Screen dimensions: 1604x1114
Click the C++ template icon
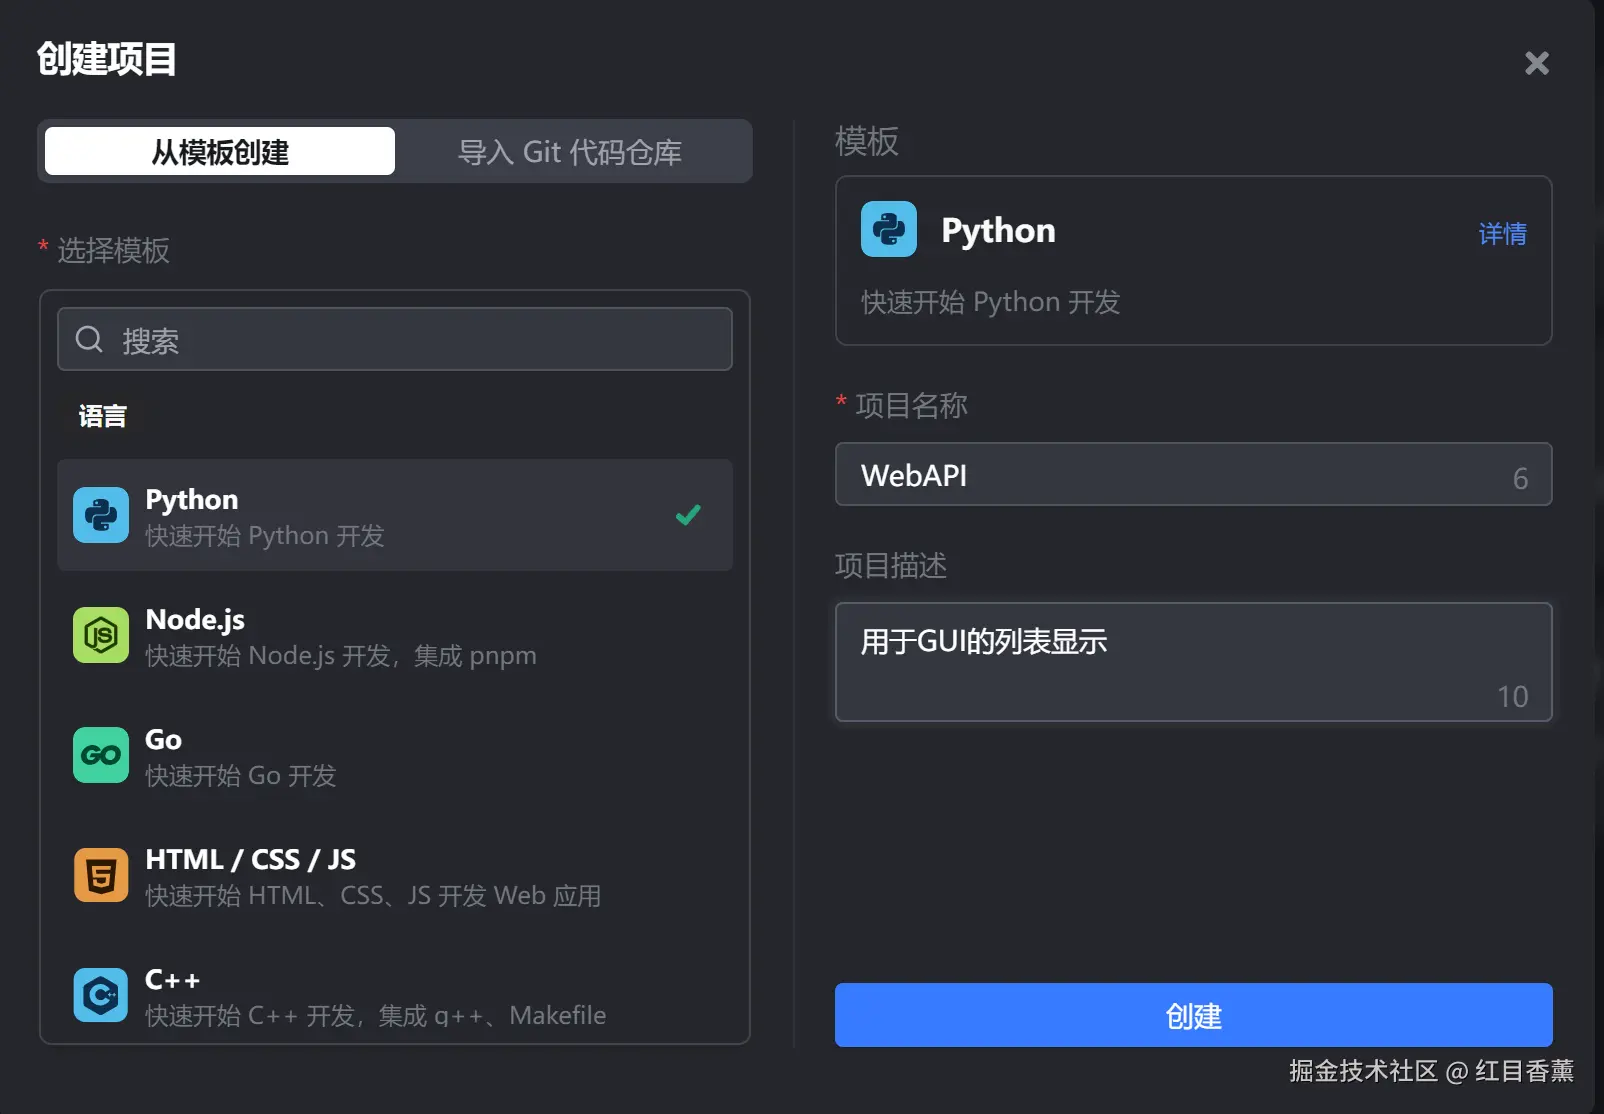[101, 995]
